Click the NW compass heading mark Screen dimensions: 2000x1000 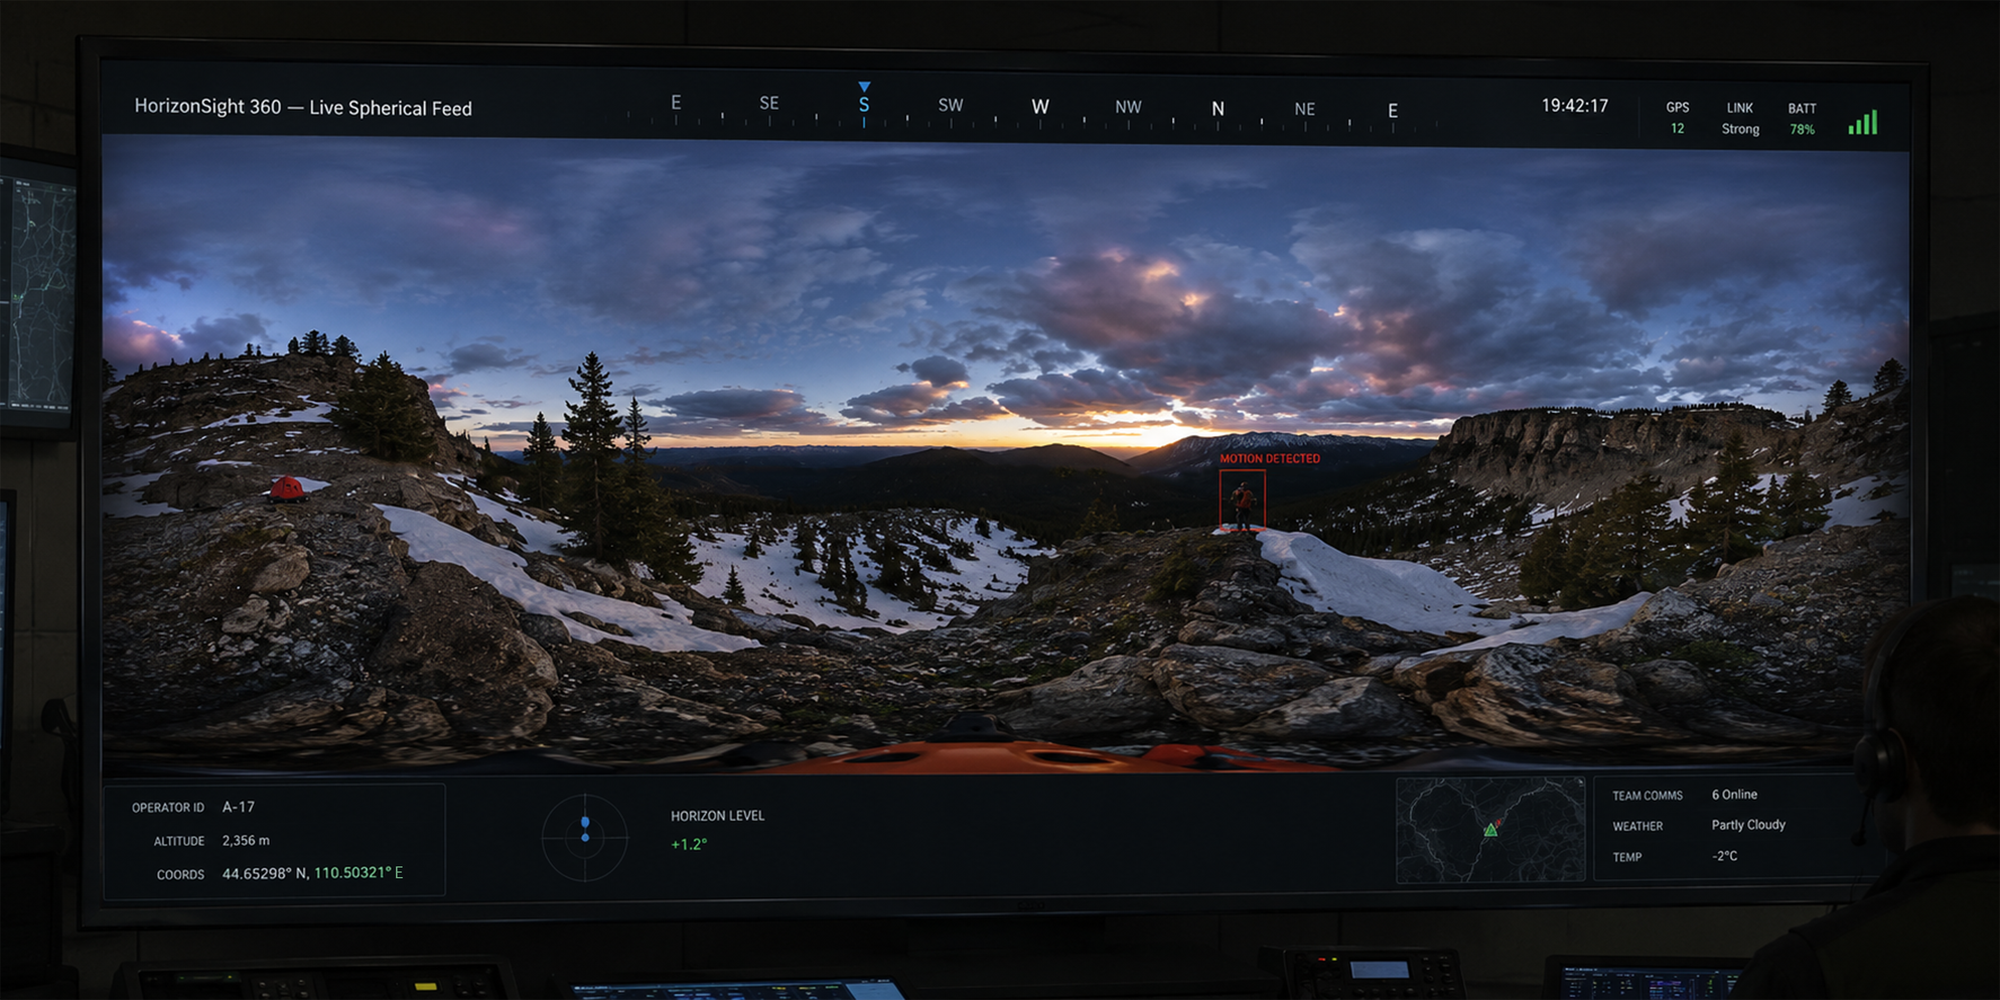(x=1128, y=107)
